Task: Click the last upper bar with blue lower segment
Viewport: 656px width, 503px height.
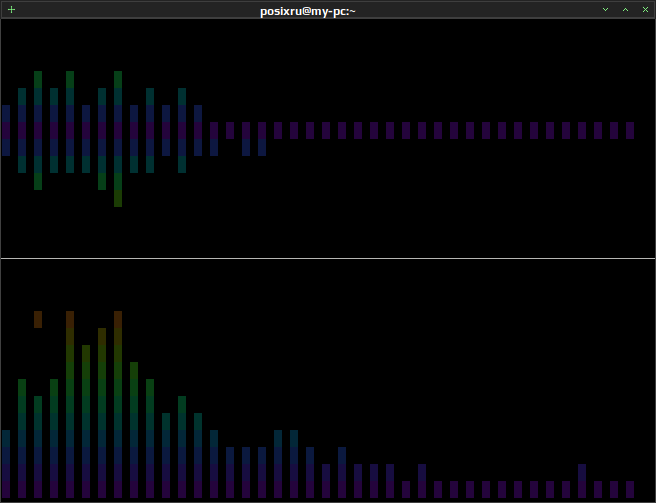Action: click(x=262, y=139)
